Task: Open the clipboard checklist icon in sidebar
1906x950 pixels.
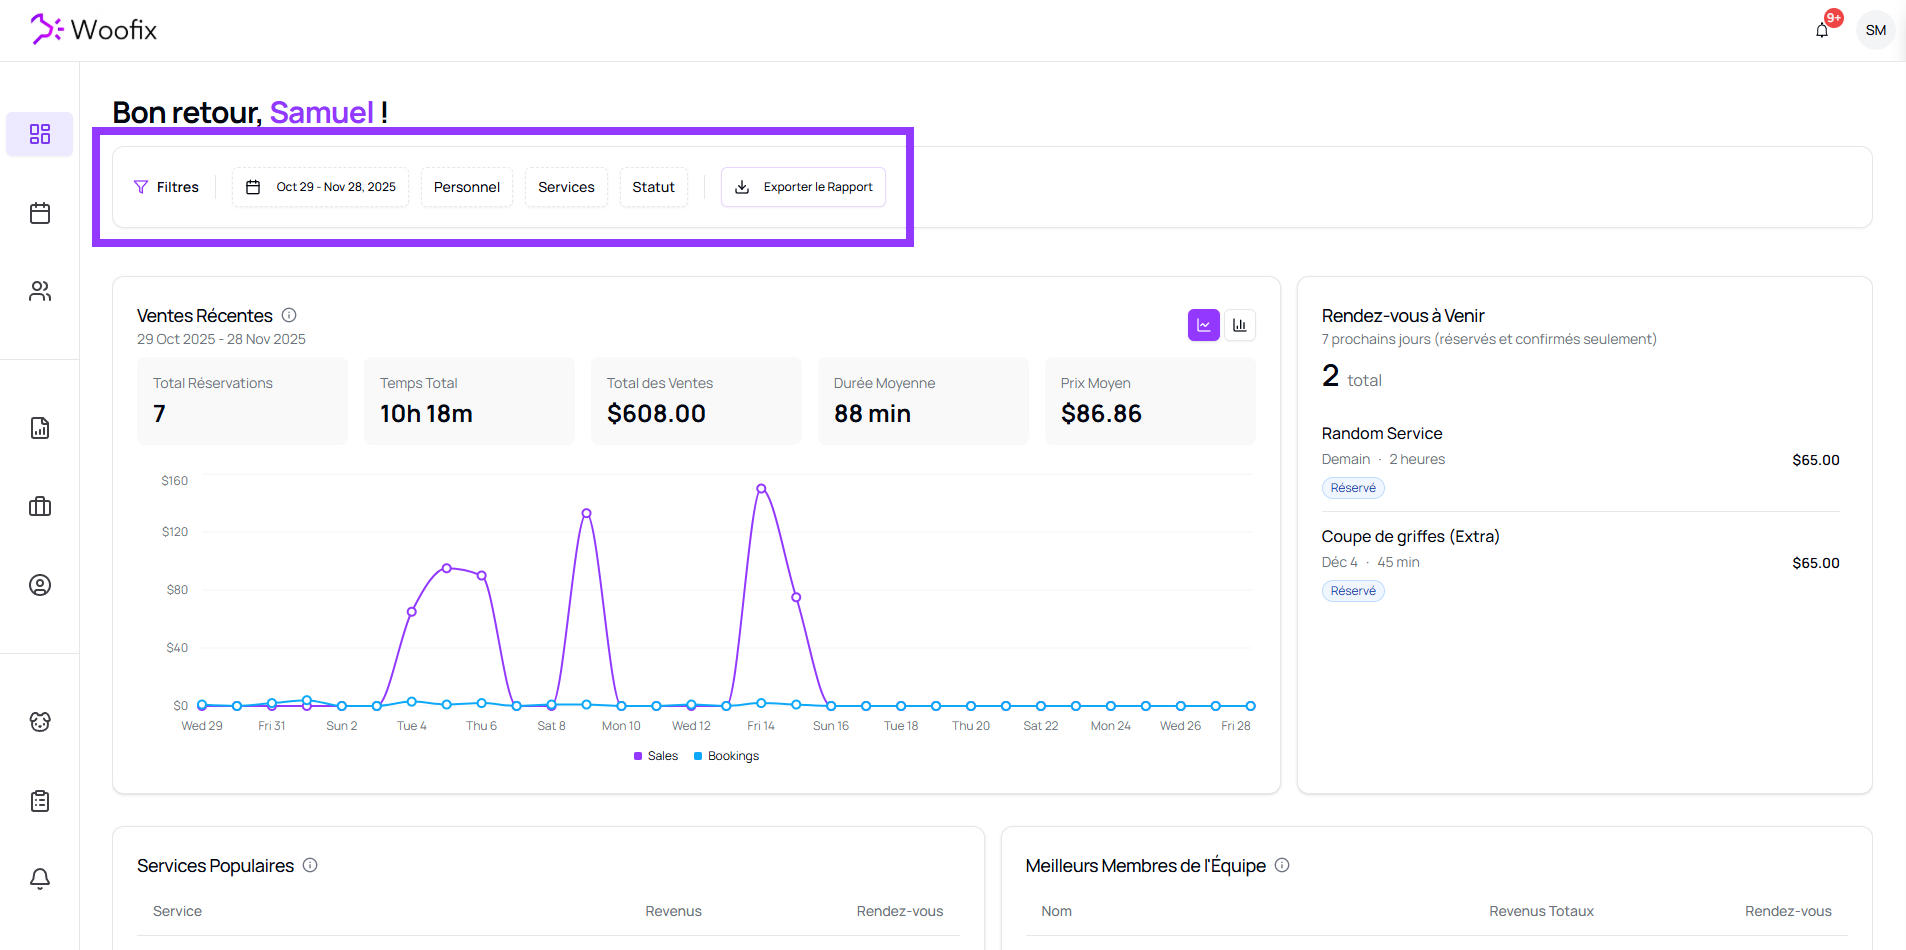Action: pos(40,801)
